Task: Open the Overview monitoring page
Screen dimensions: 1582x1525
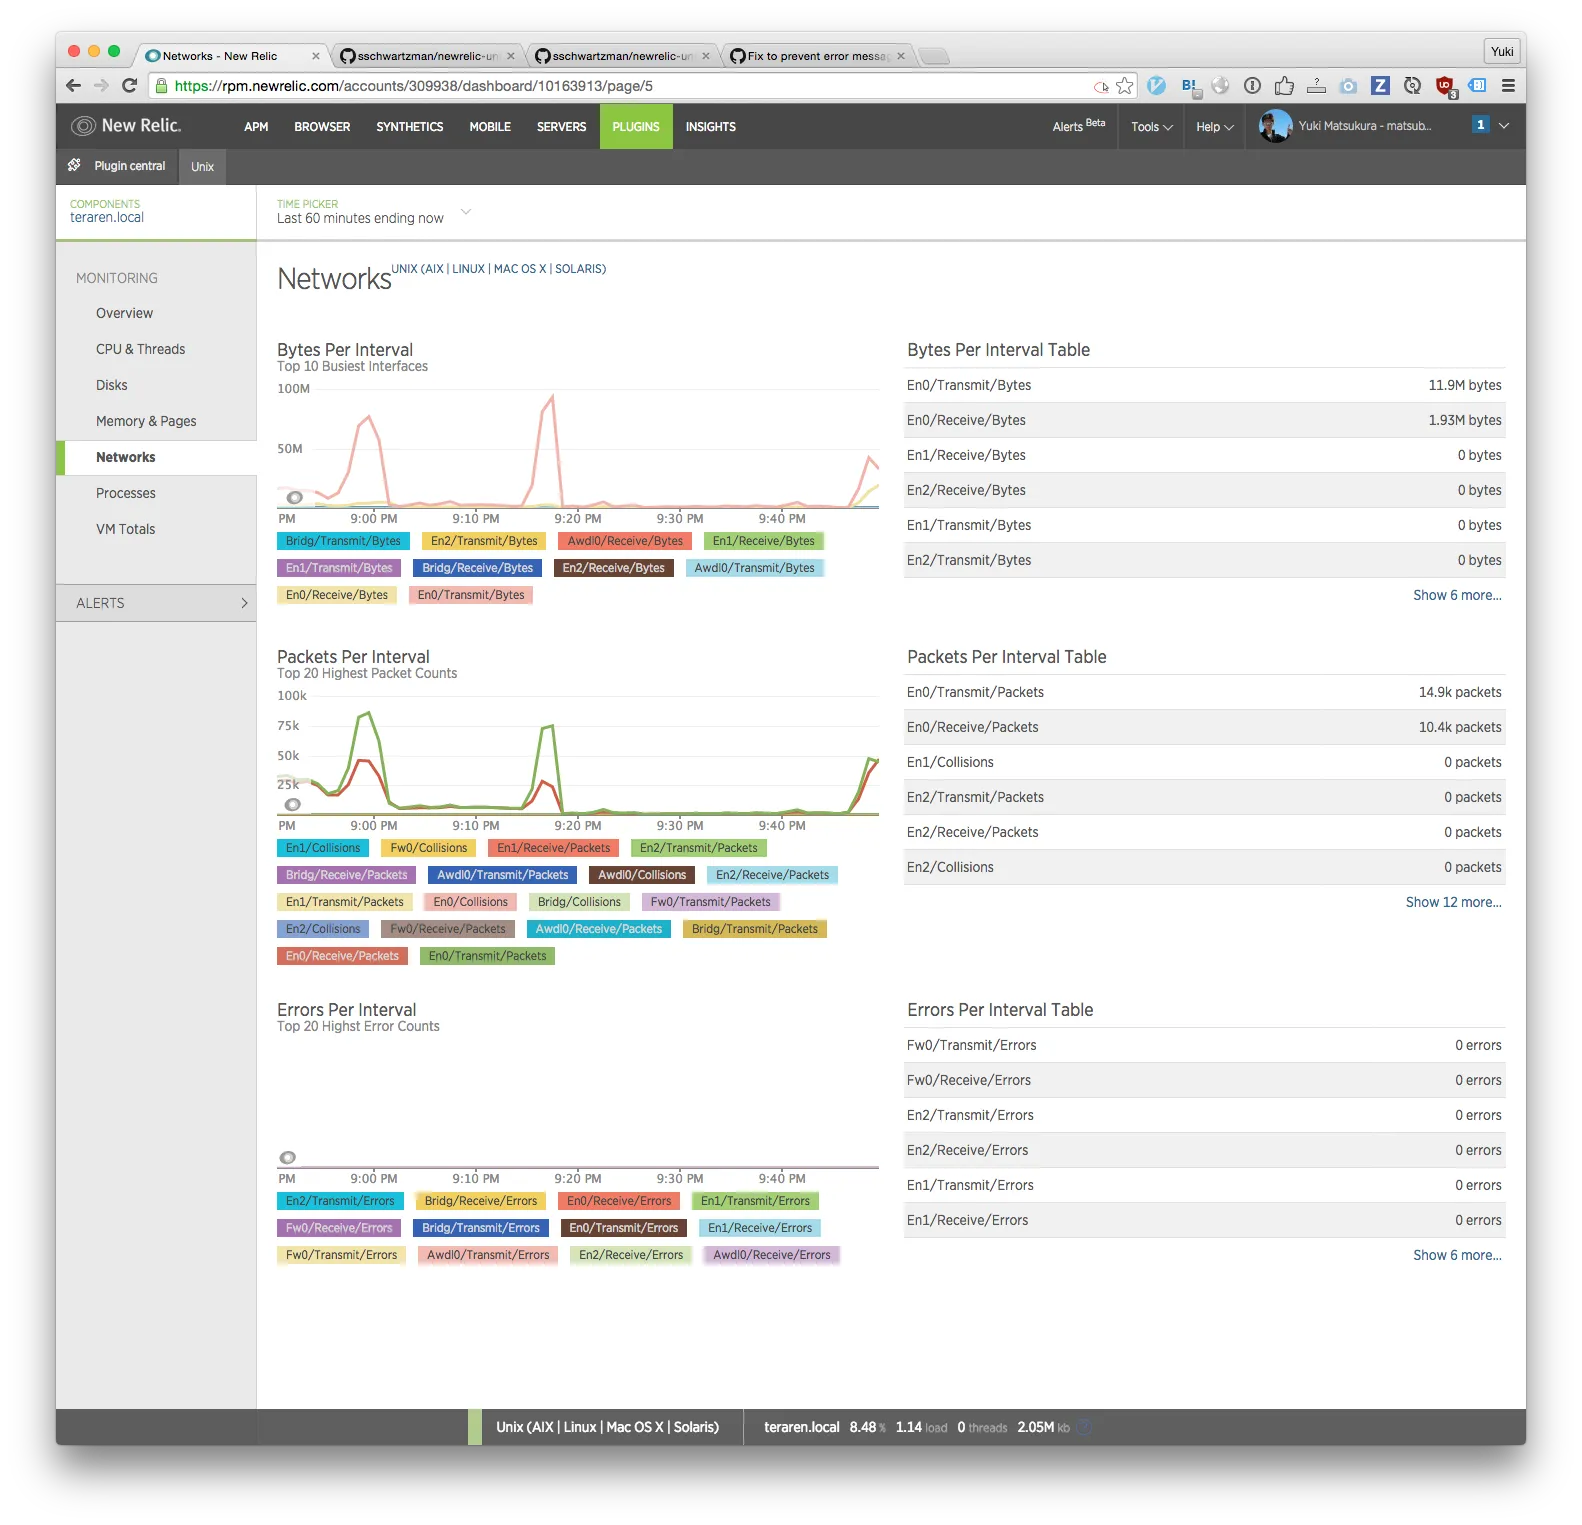Action: (x=125, y=313)
